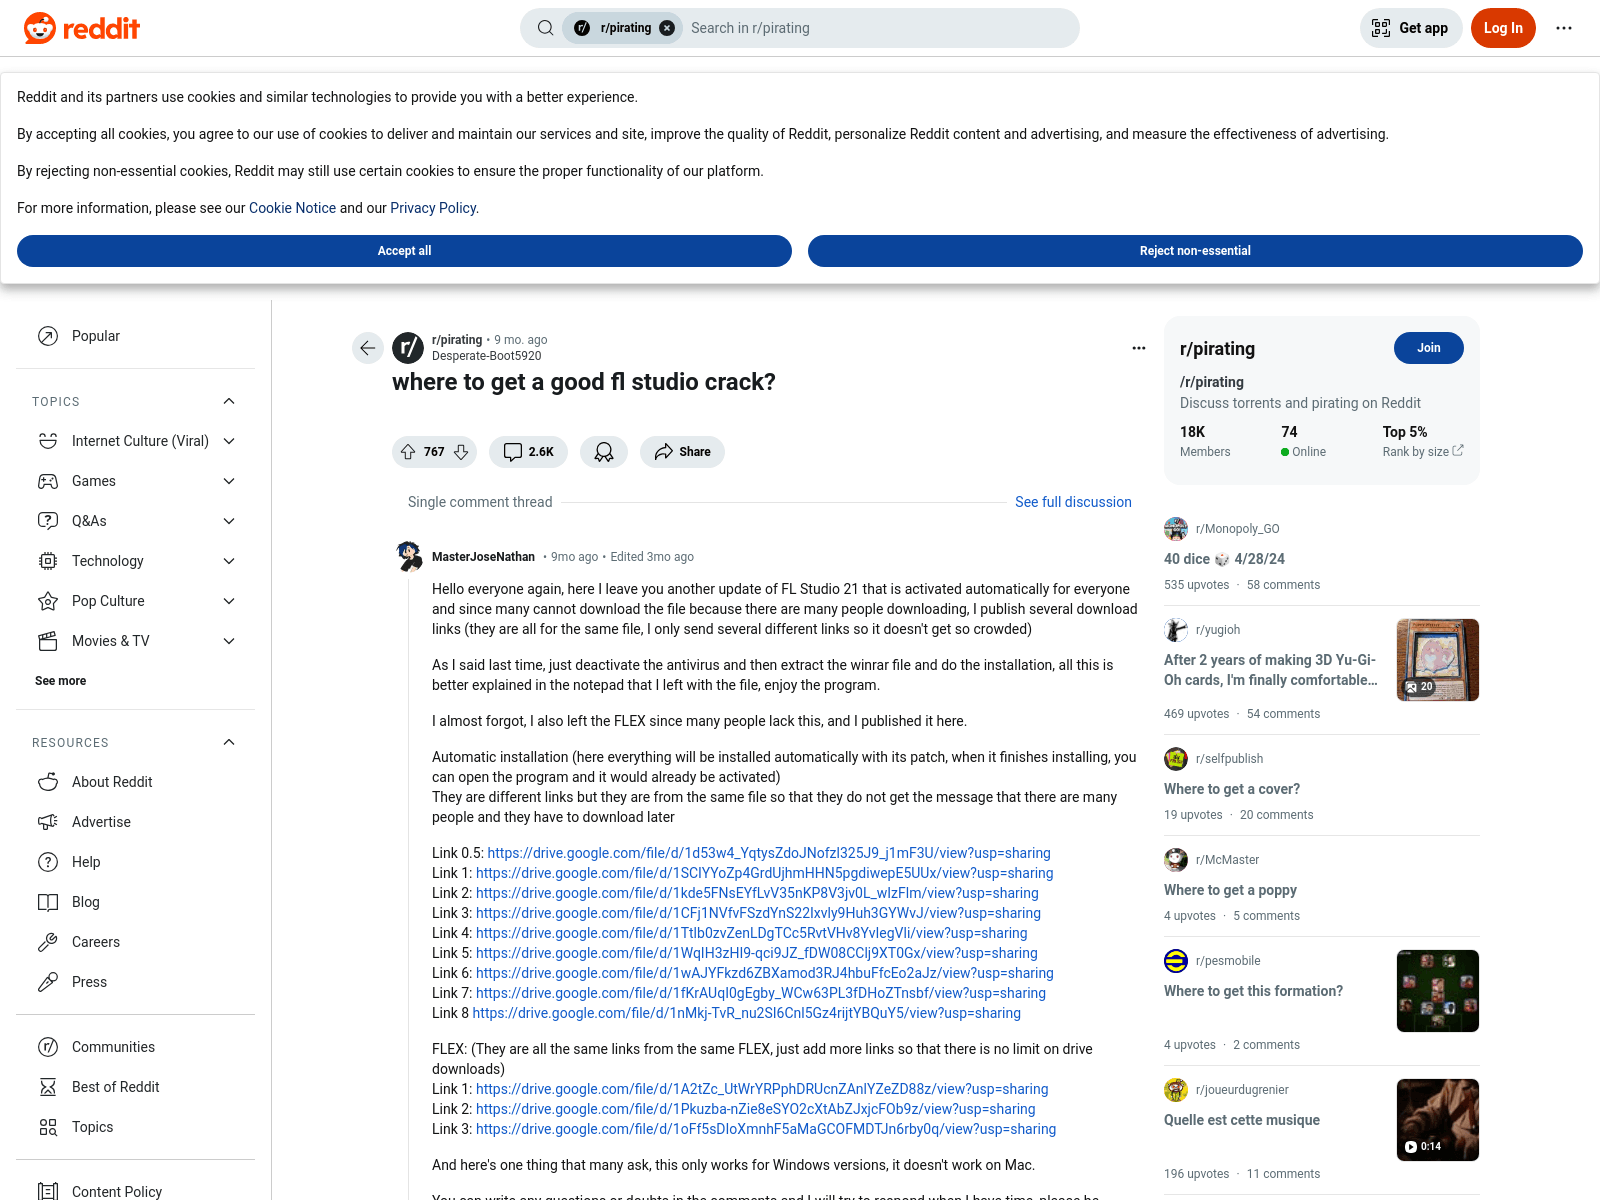Open the Reddit home logo
The height and width of the screenshot is (1200, 1600).
tap(82, 28)
